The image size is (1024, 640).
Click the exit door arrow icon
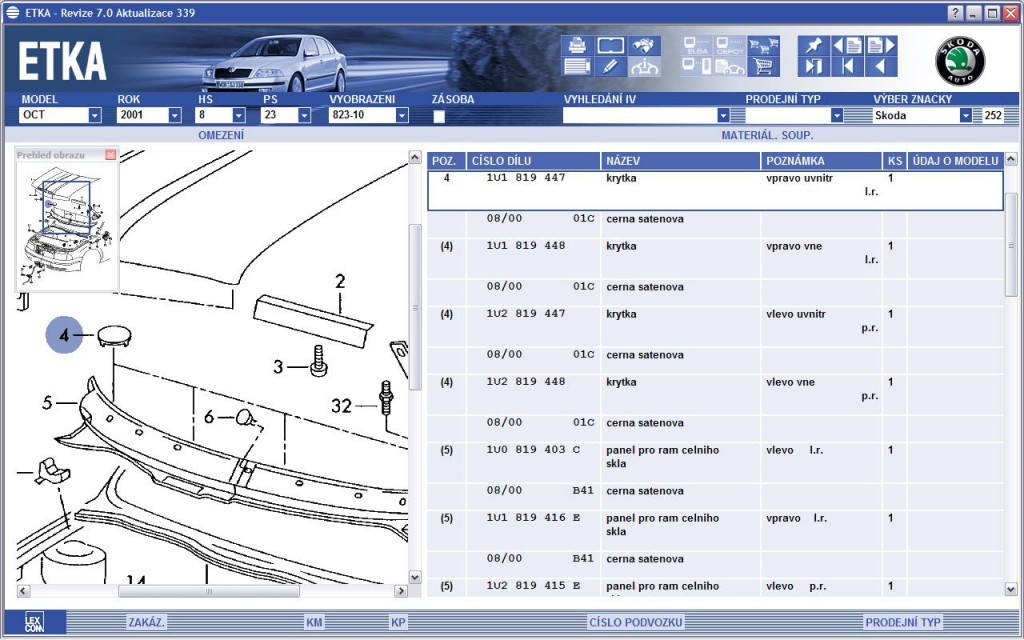pyautogui.click(x=814, y=67)
